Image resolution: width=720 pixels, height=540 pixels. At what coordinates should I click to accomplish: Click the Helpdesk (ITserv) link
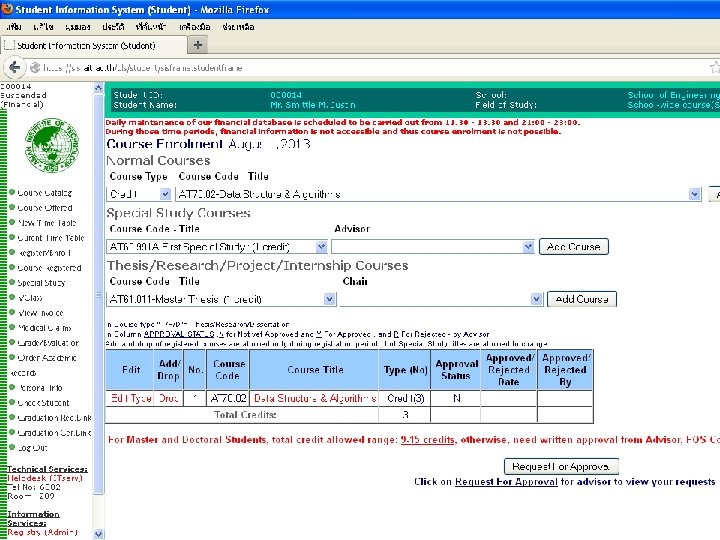[x=45, y=478]
